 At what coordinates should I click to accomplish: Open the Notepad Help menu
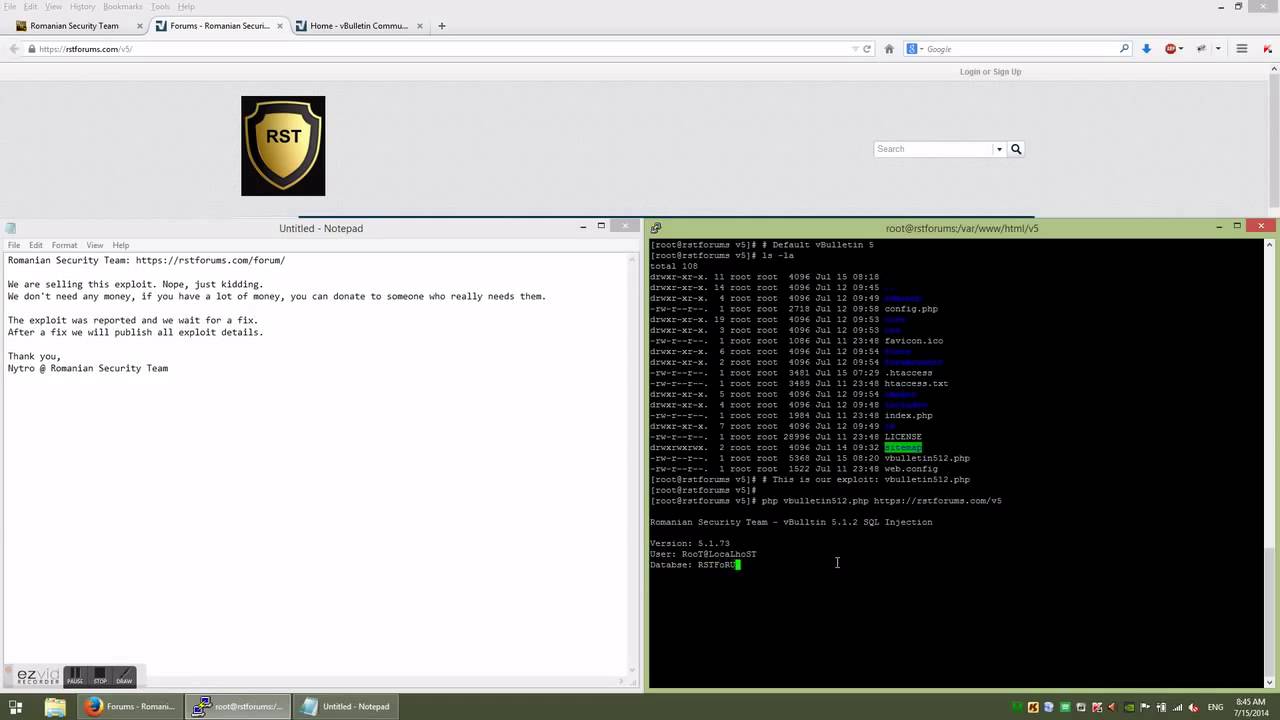click(x=121, y=245)
